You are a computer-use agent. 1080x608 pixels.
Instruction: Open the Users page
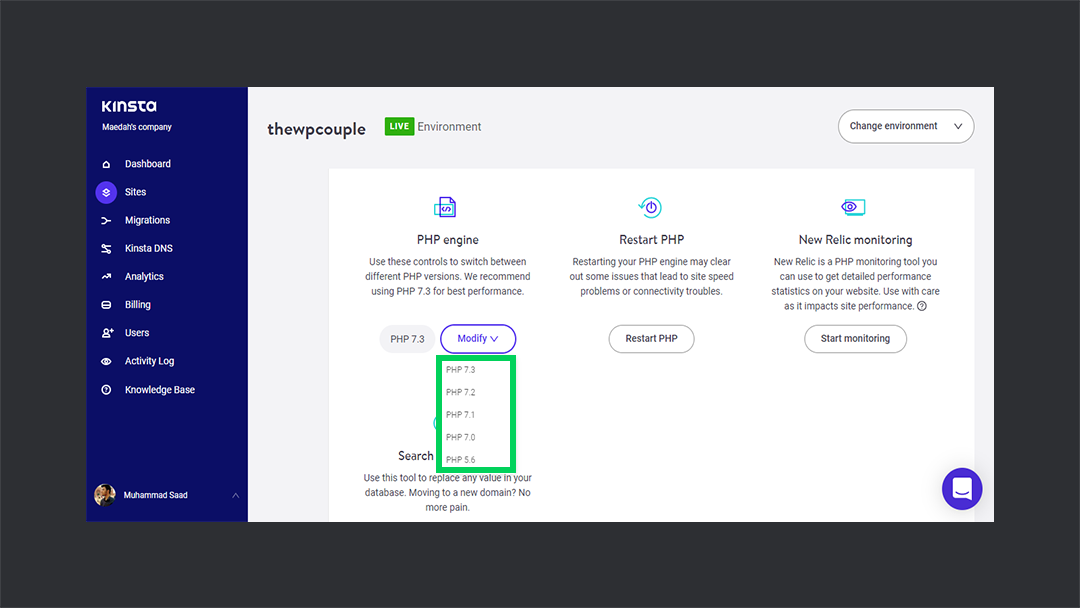click(136, 333)
